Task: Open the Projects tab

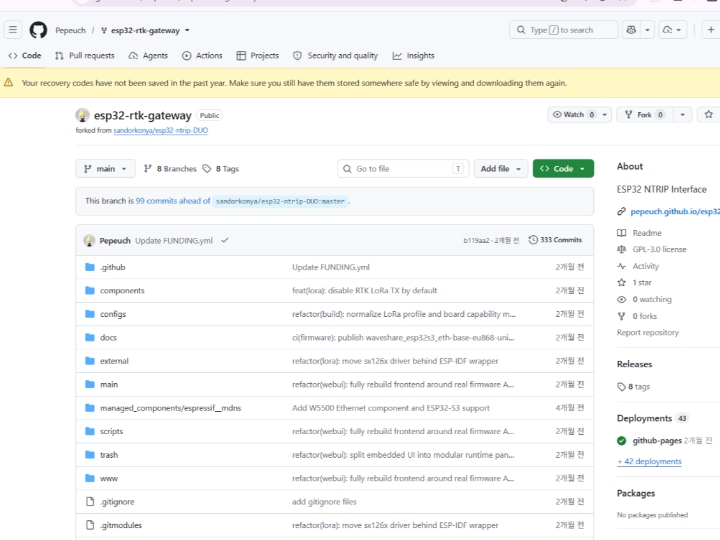Action: pos(258,56)
